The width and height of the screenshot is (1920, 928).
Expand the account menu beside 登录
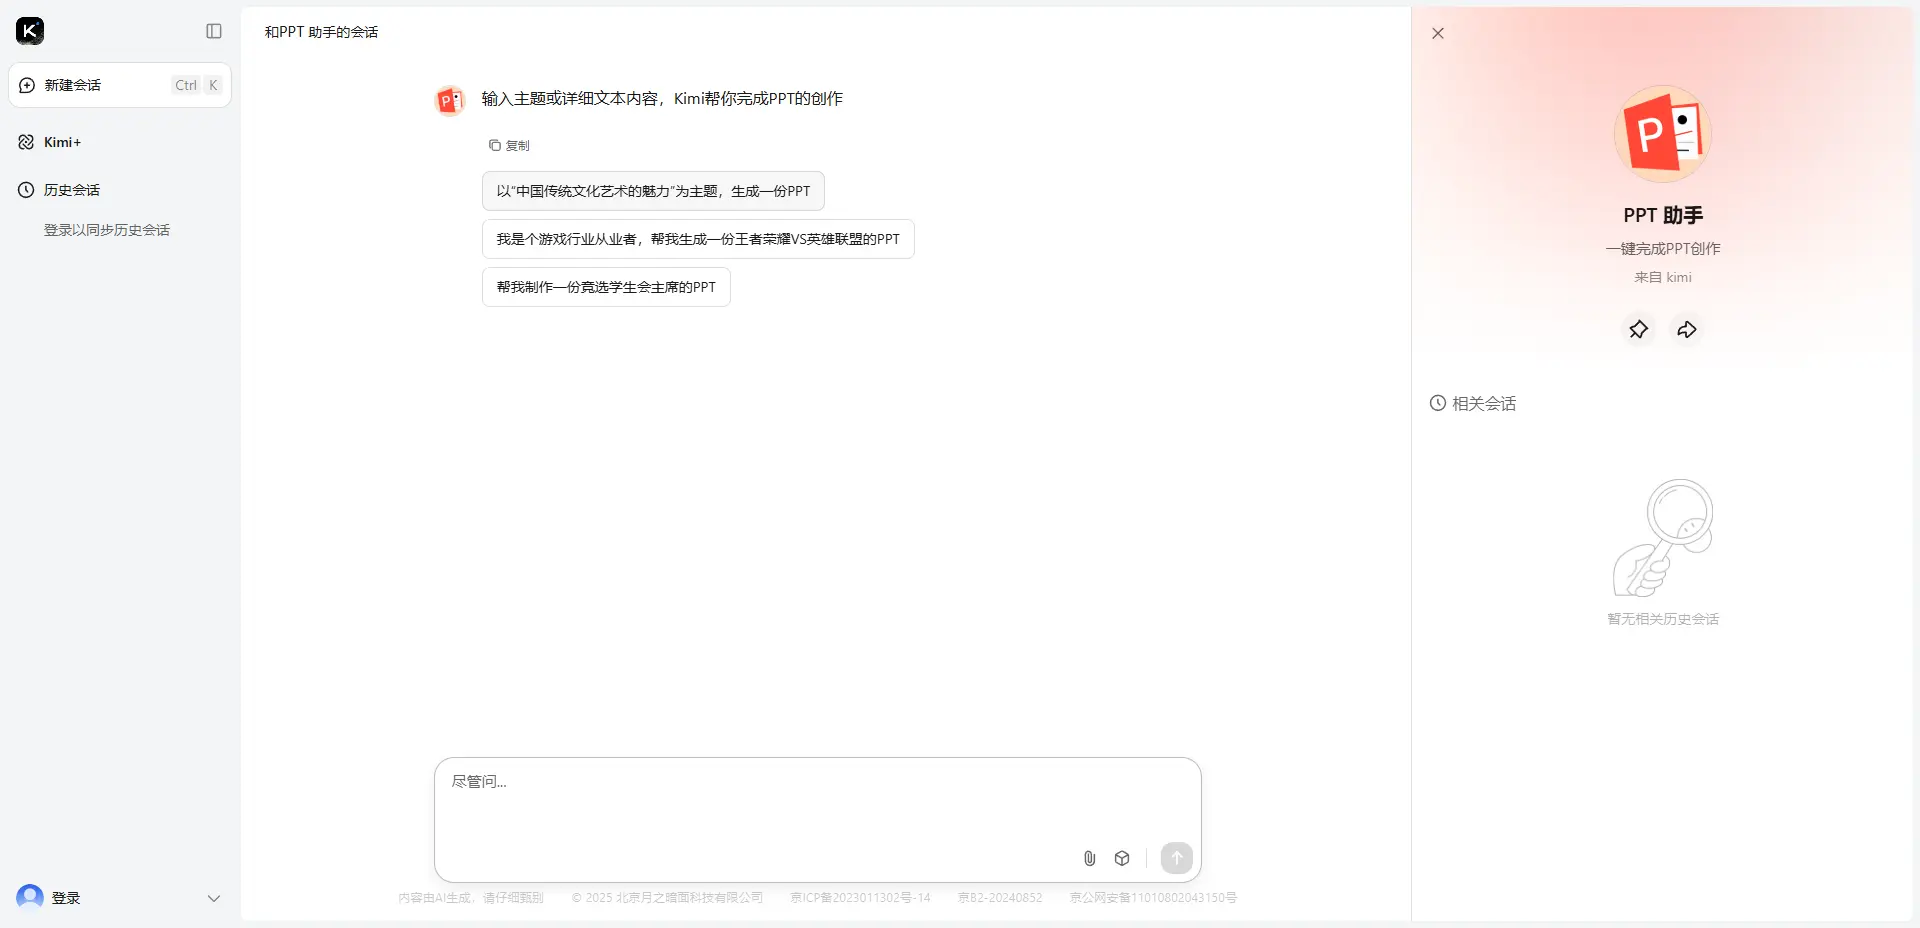(x=213, y=897)
